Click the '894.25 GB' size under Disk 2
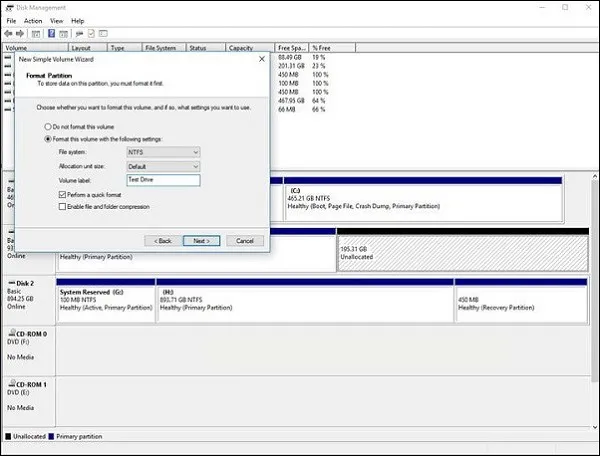This screenshot has width=600, height=456. pyautogui.click(x=20, y=299)
